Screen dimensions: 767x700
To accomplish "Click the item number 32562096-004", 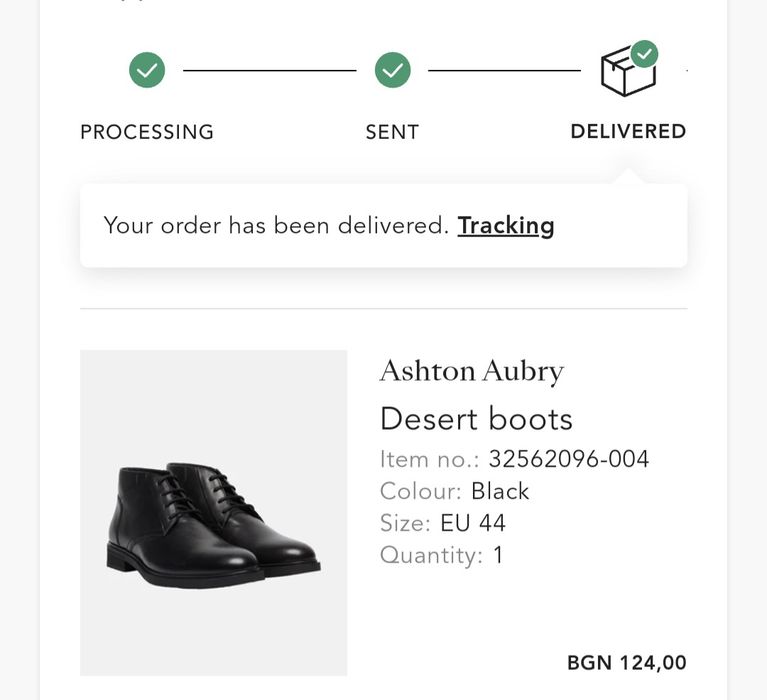I will pos(568,459).
